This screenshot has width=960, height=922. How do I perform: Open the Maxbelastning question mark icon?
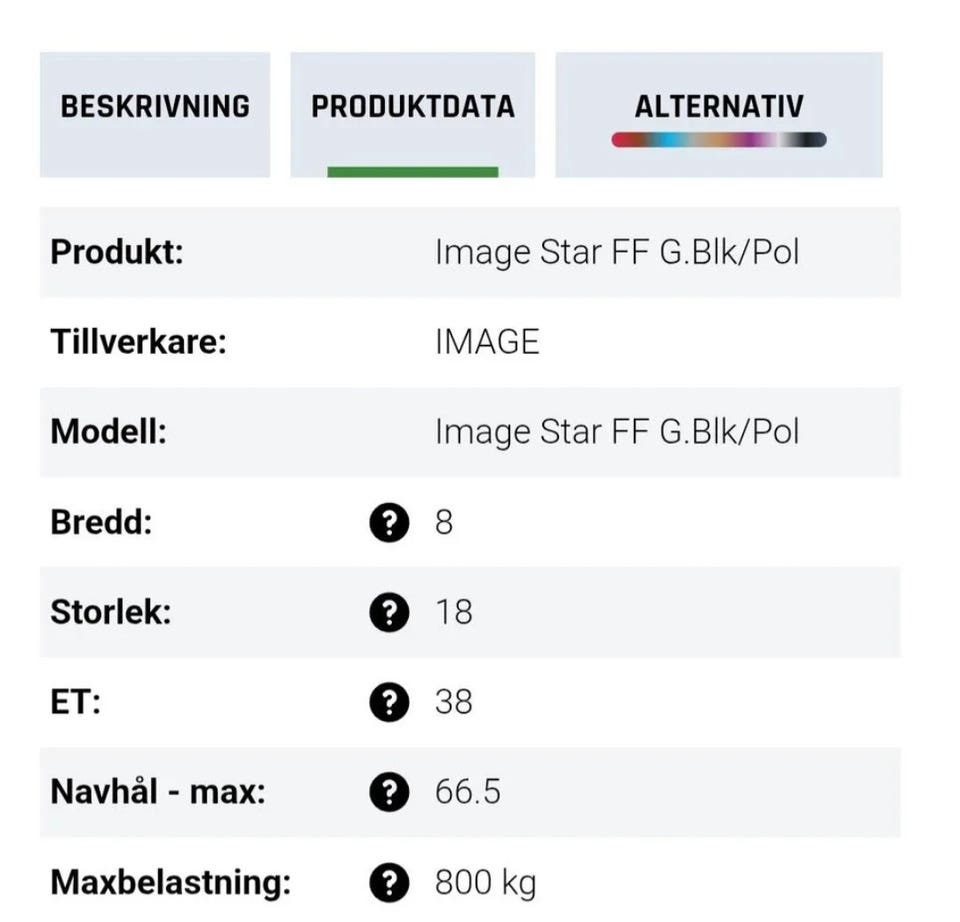coord(389,883)
